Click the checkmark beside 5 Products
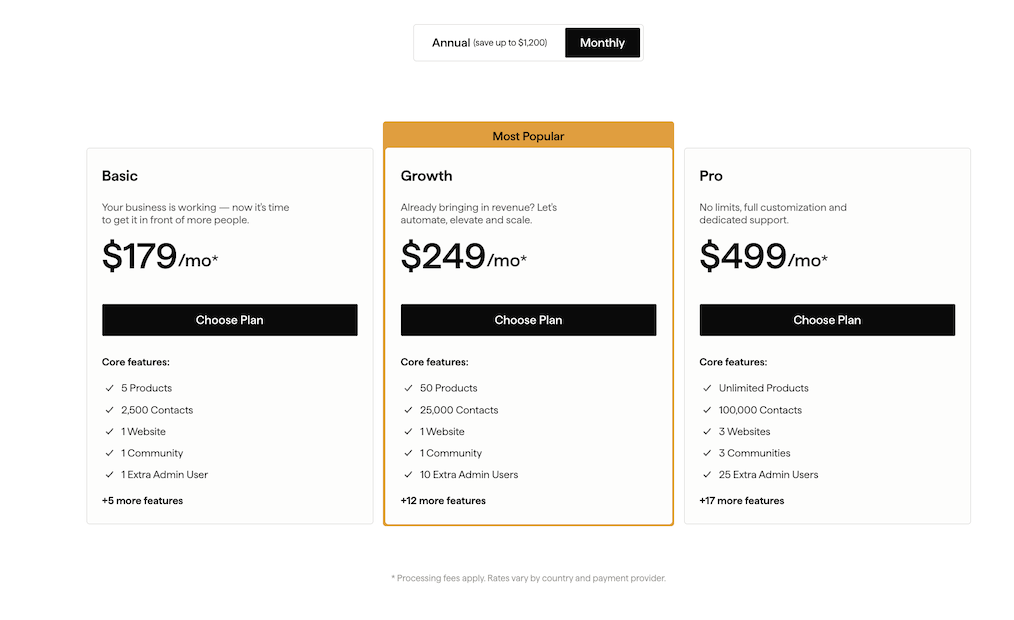The height and width of the screenshot is (620, 1014). point(111,388)
